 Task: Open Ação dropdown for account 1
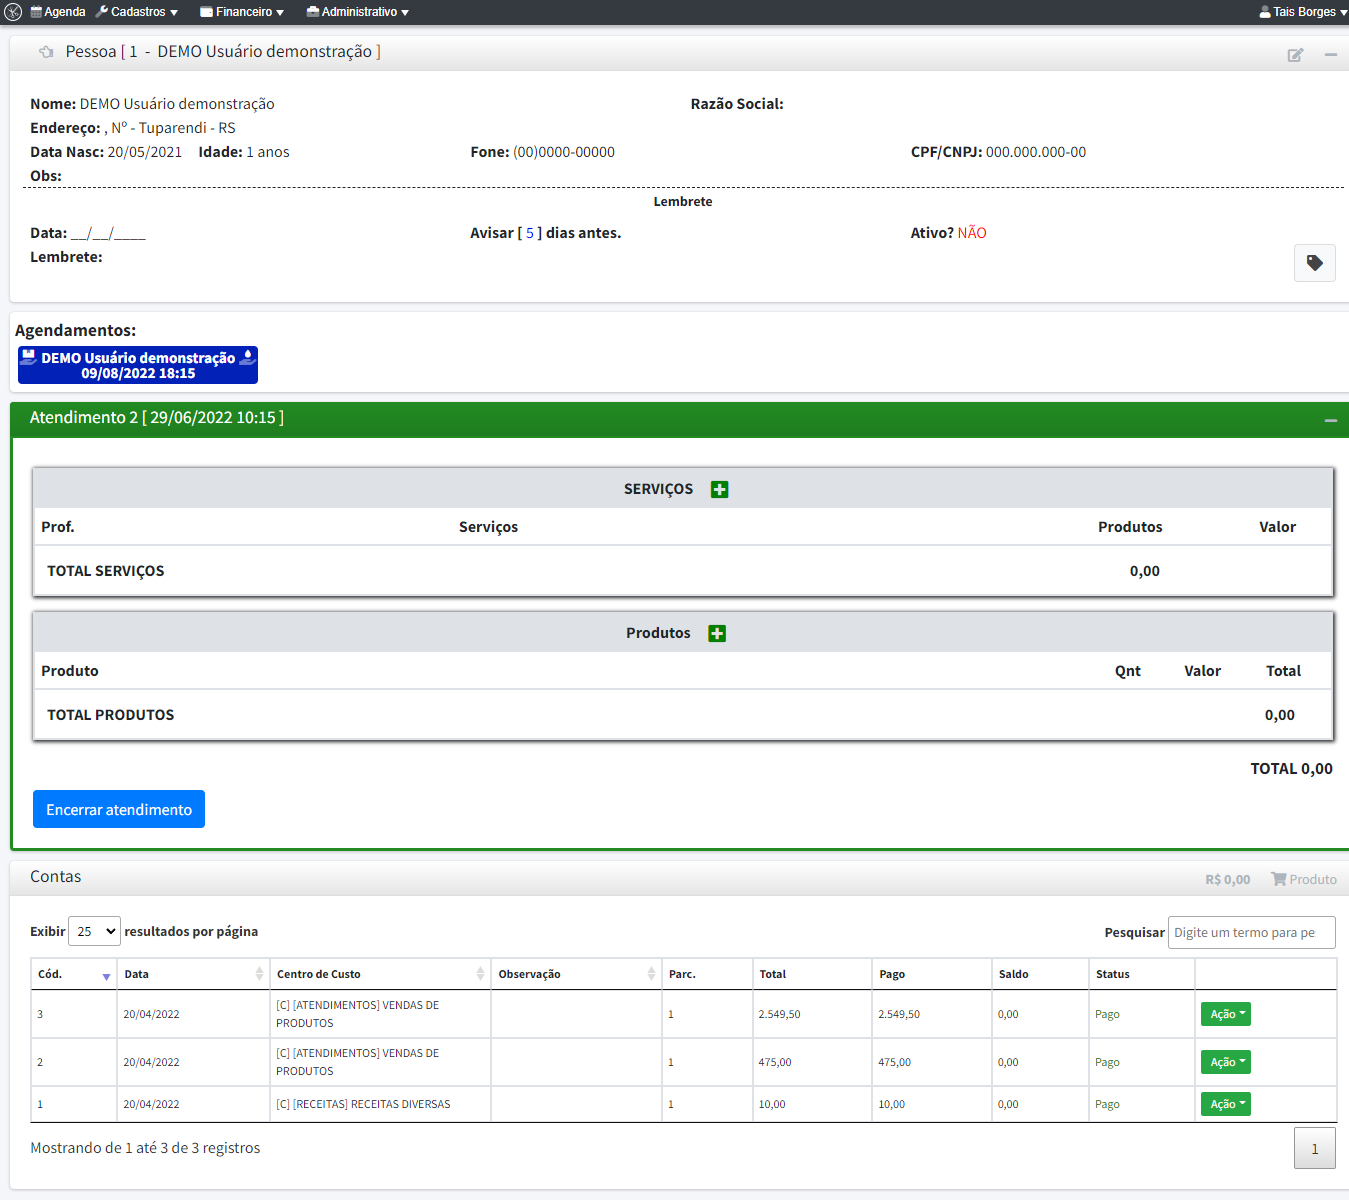click(1225, 1104)
